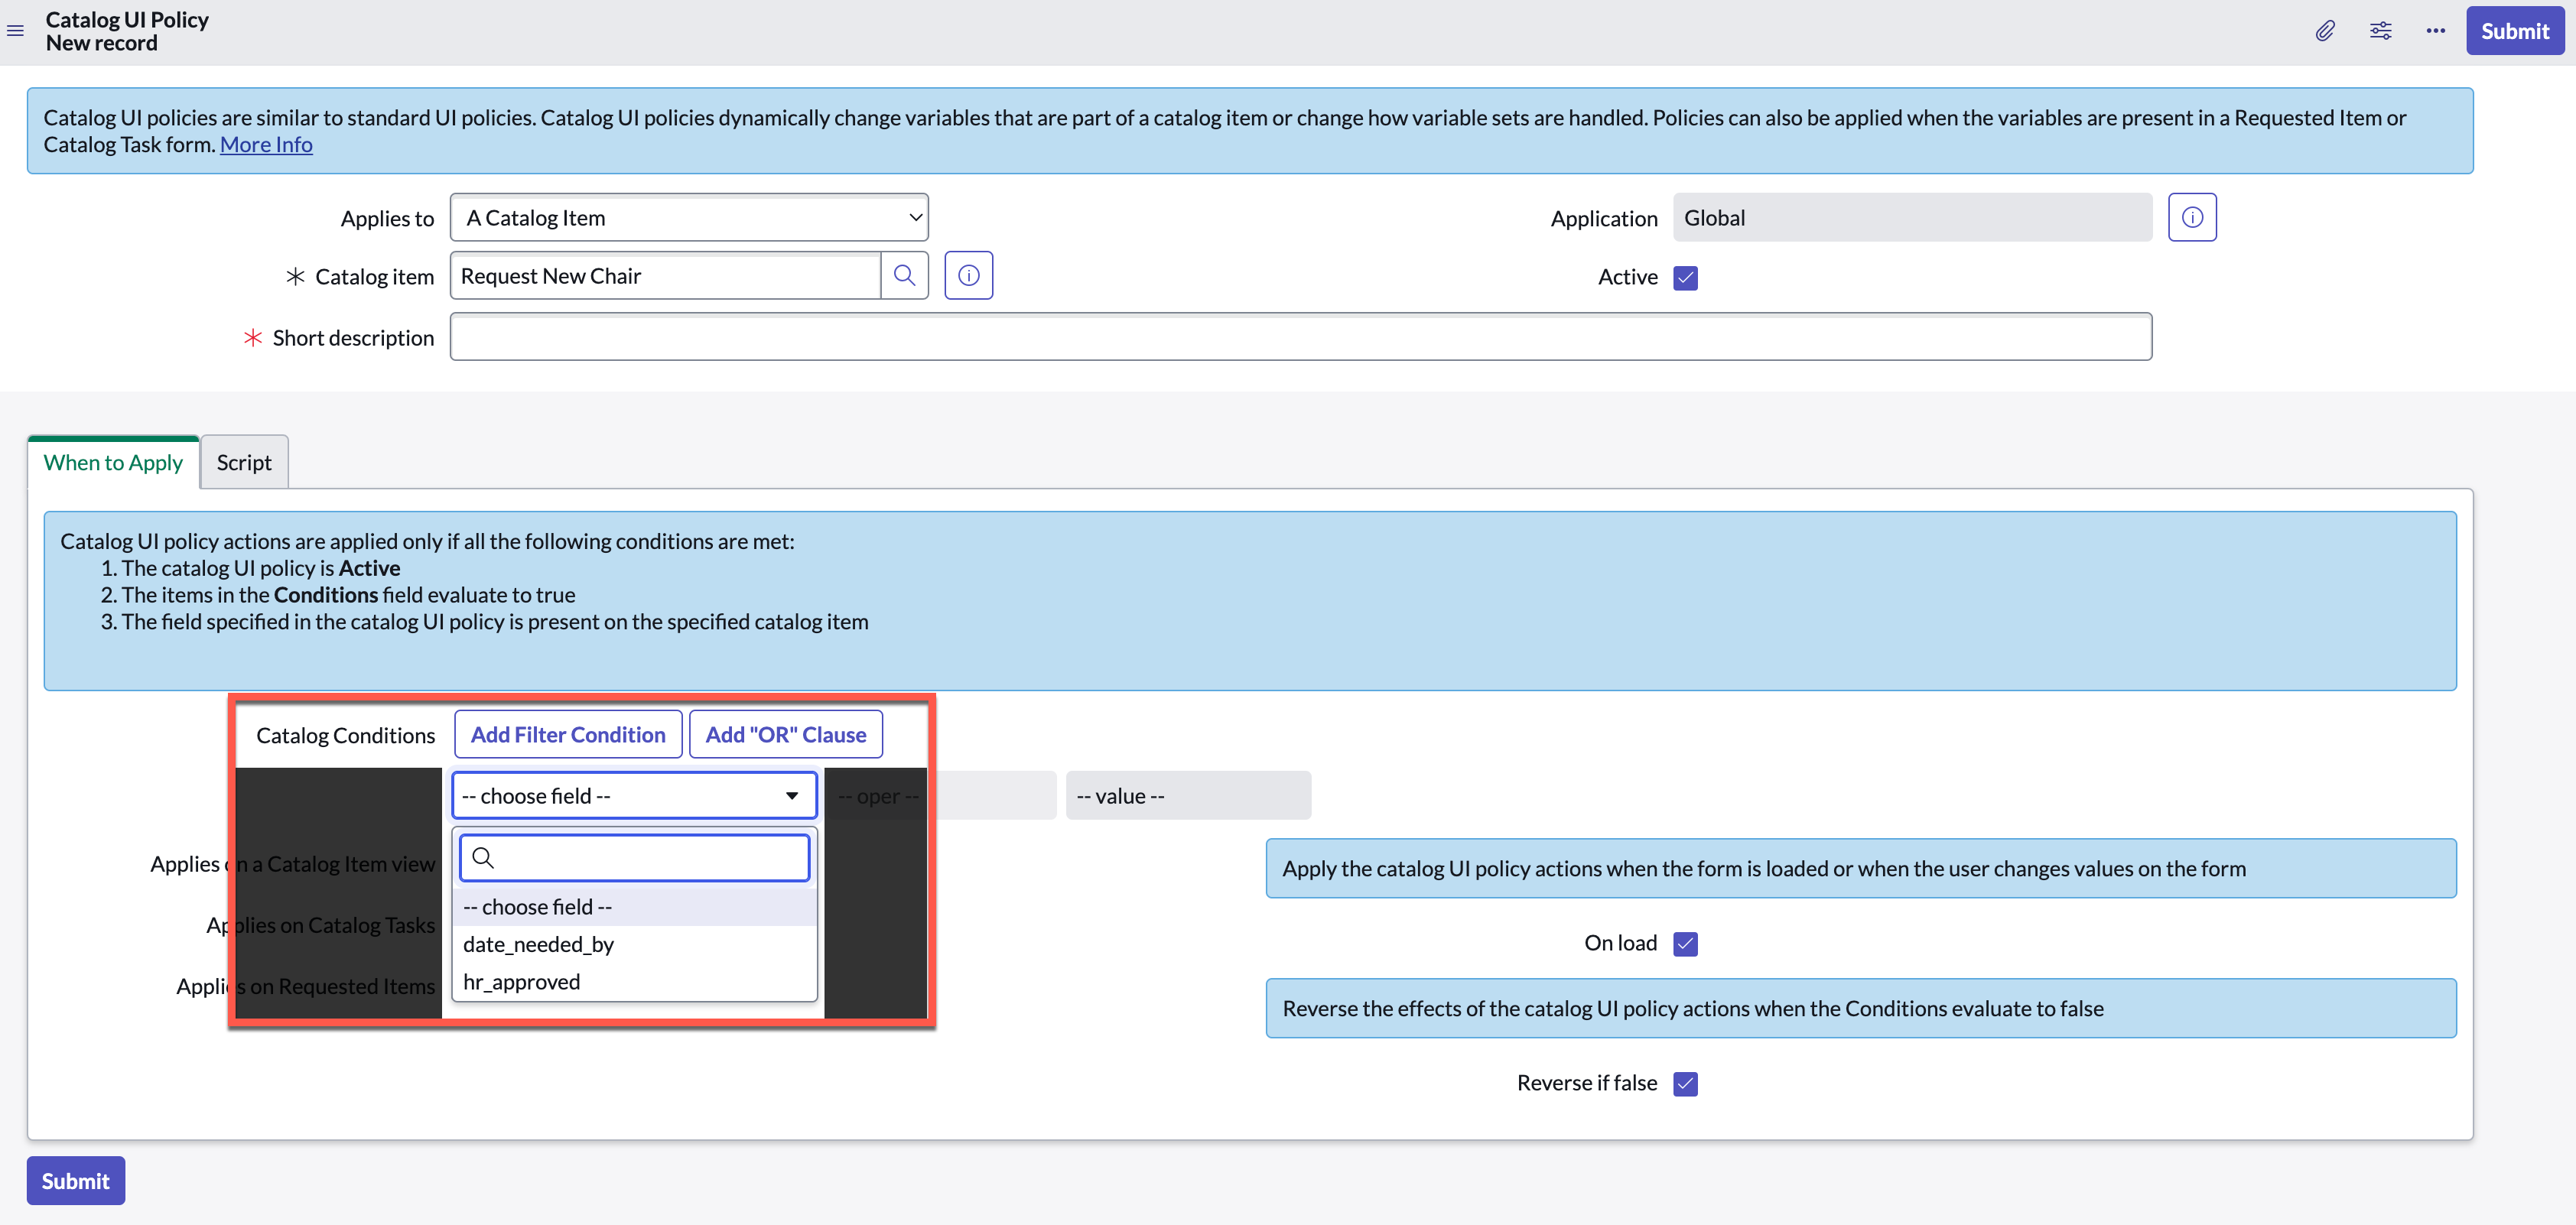Screen dimensions: 2576x1225
Task: Click the Add OR Clause button
Action: coord(785,733)
